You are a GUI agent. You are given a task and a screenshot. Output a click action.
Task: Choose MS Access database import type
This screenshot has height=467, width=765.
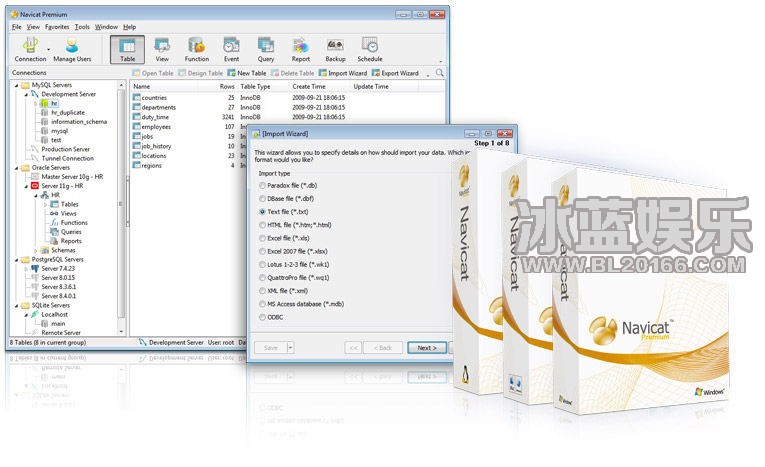click(x=302, y=304)
